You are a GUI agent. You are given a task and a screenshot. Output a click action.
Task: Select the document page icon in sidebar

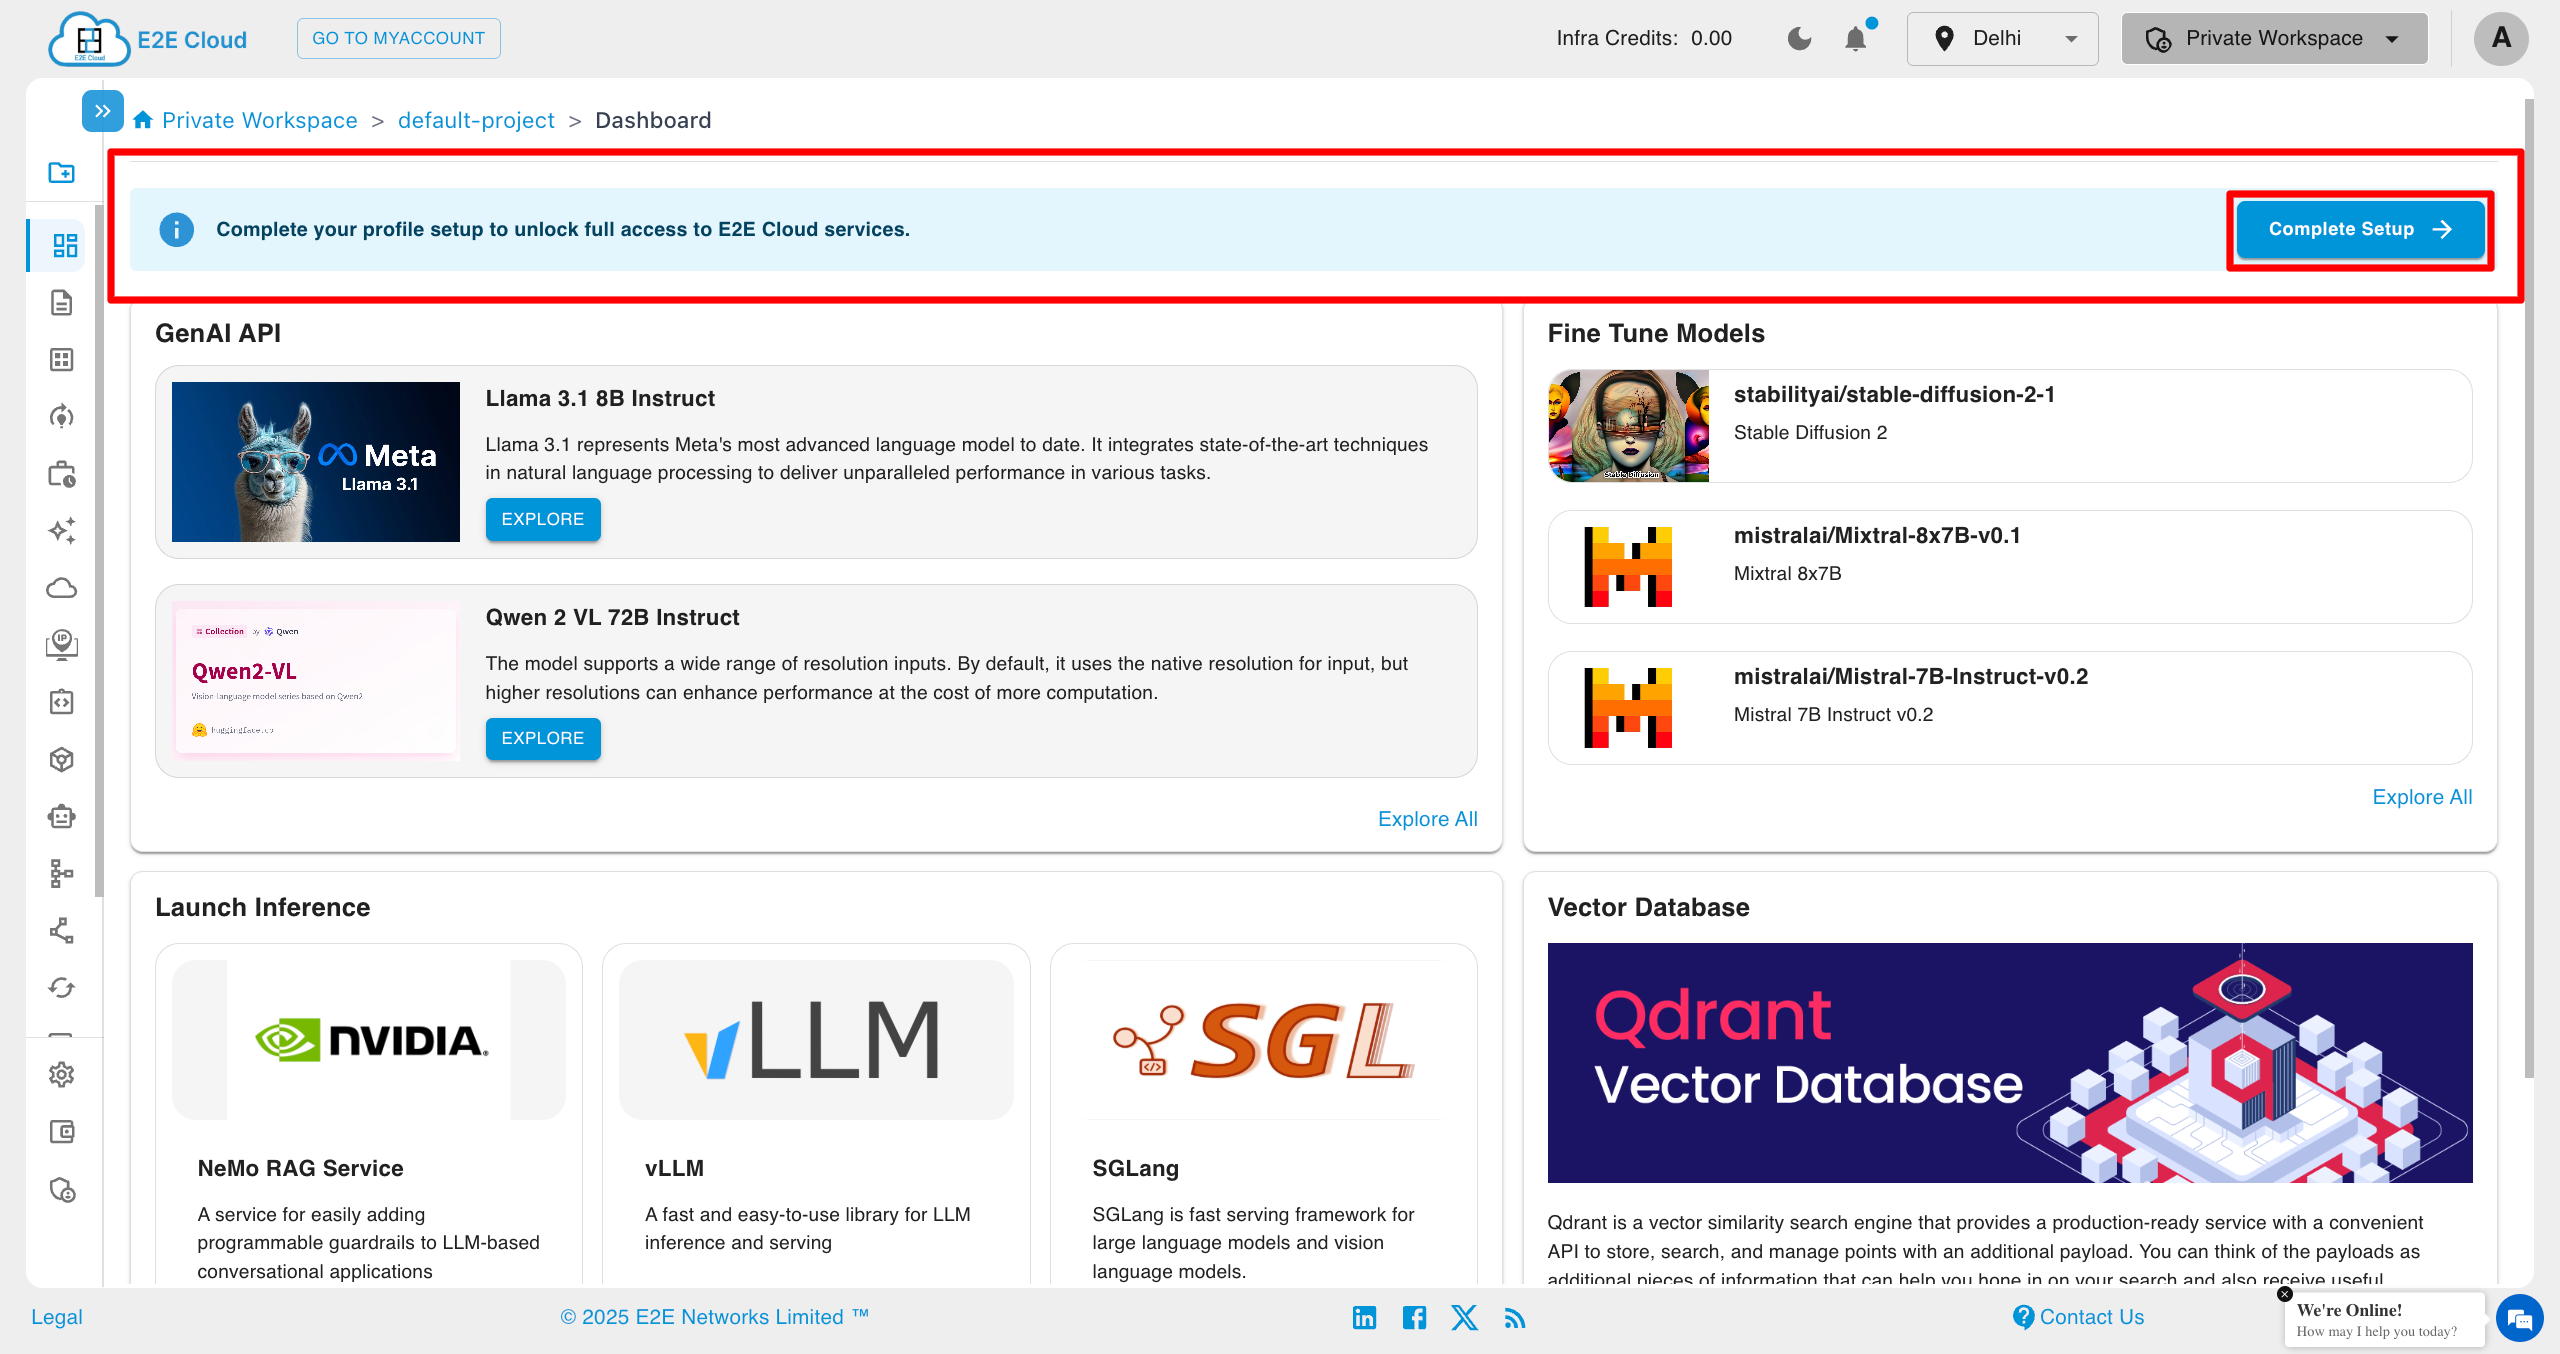pos(62,303)
